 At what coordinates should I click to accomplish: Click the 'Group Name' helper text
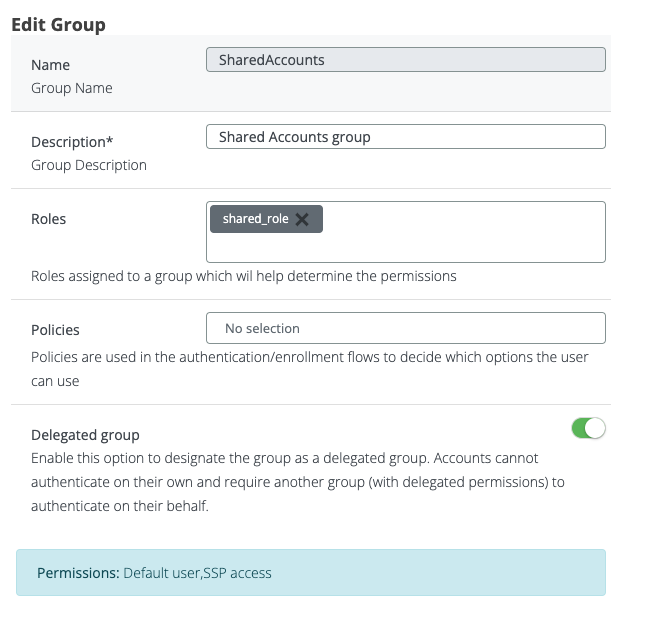72,88
